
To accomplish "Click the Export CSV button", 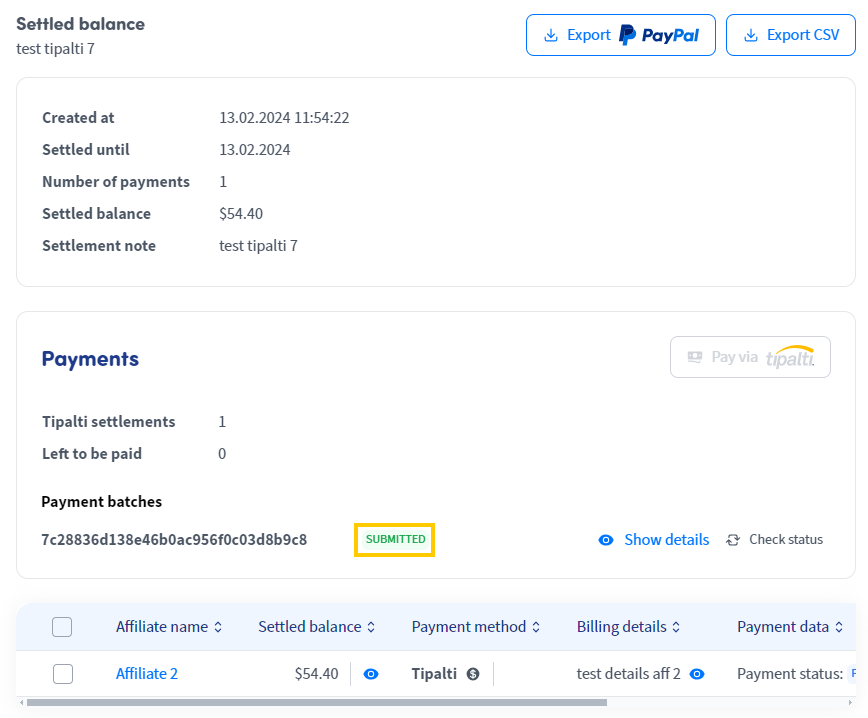I will click(790, 35).
